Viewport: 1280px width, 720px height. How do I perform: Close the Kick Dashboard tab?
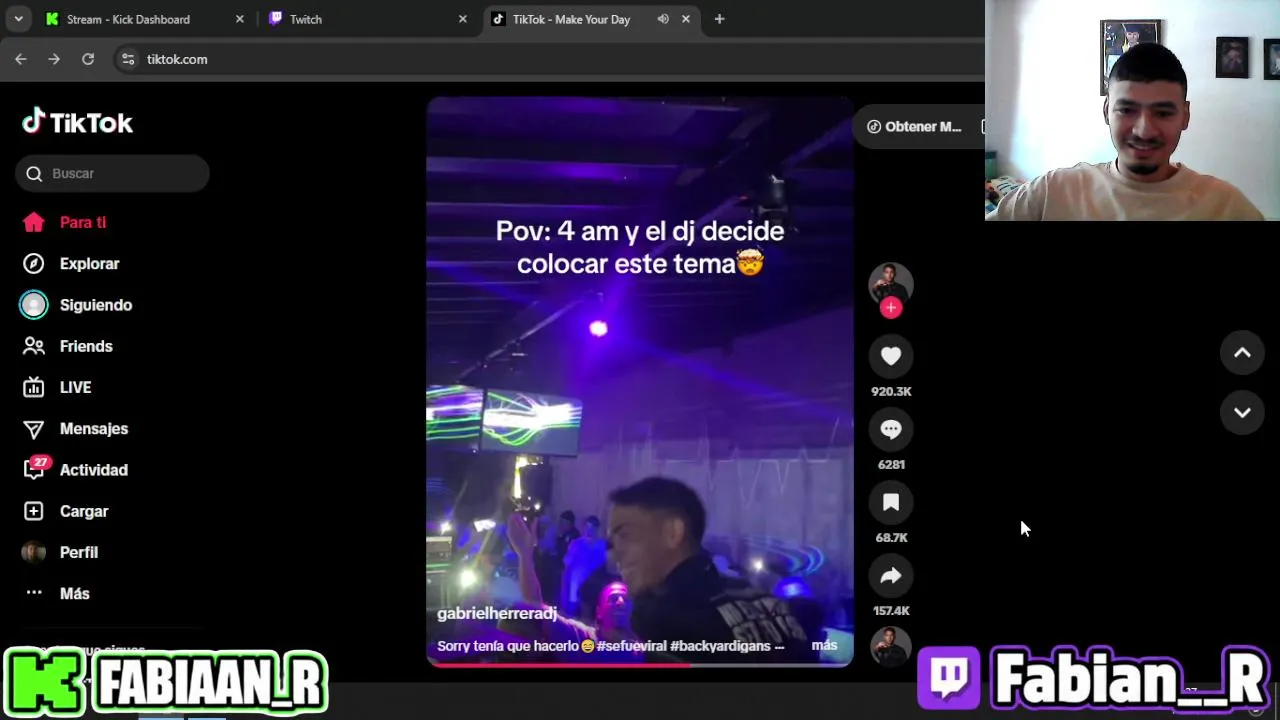pyautogui.click(x=239, y=19)
